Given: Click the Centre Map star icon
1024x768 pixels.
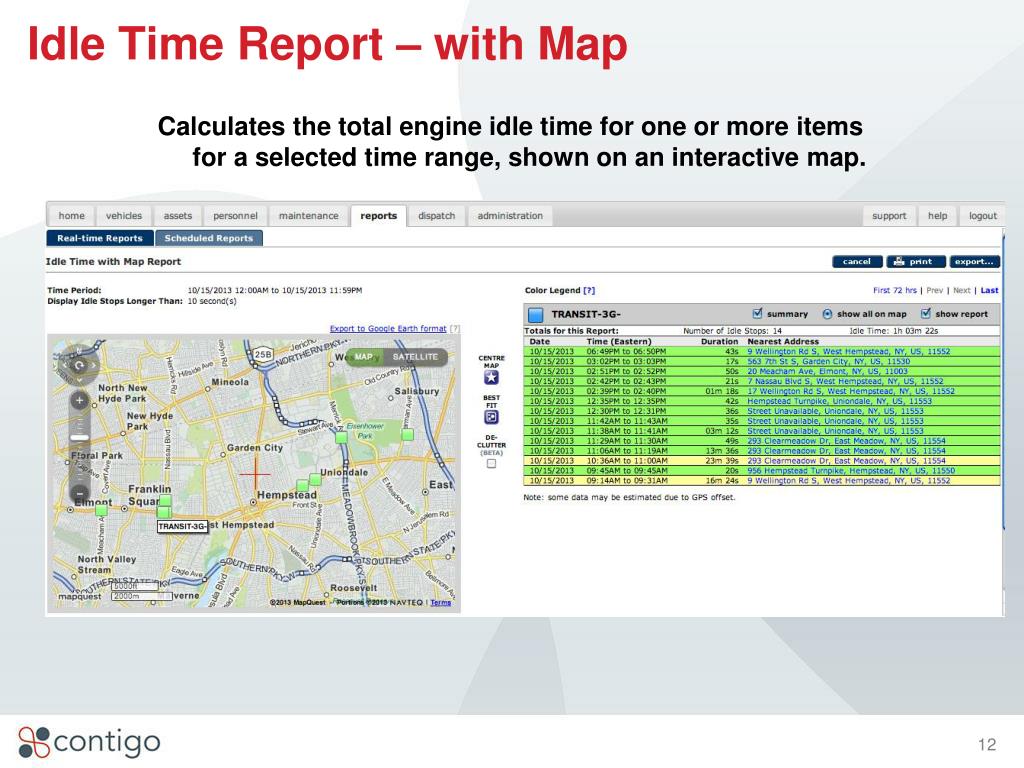Looking at the screenshot, I should [x=491, y=377].
